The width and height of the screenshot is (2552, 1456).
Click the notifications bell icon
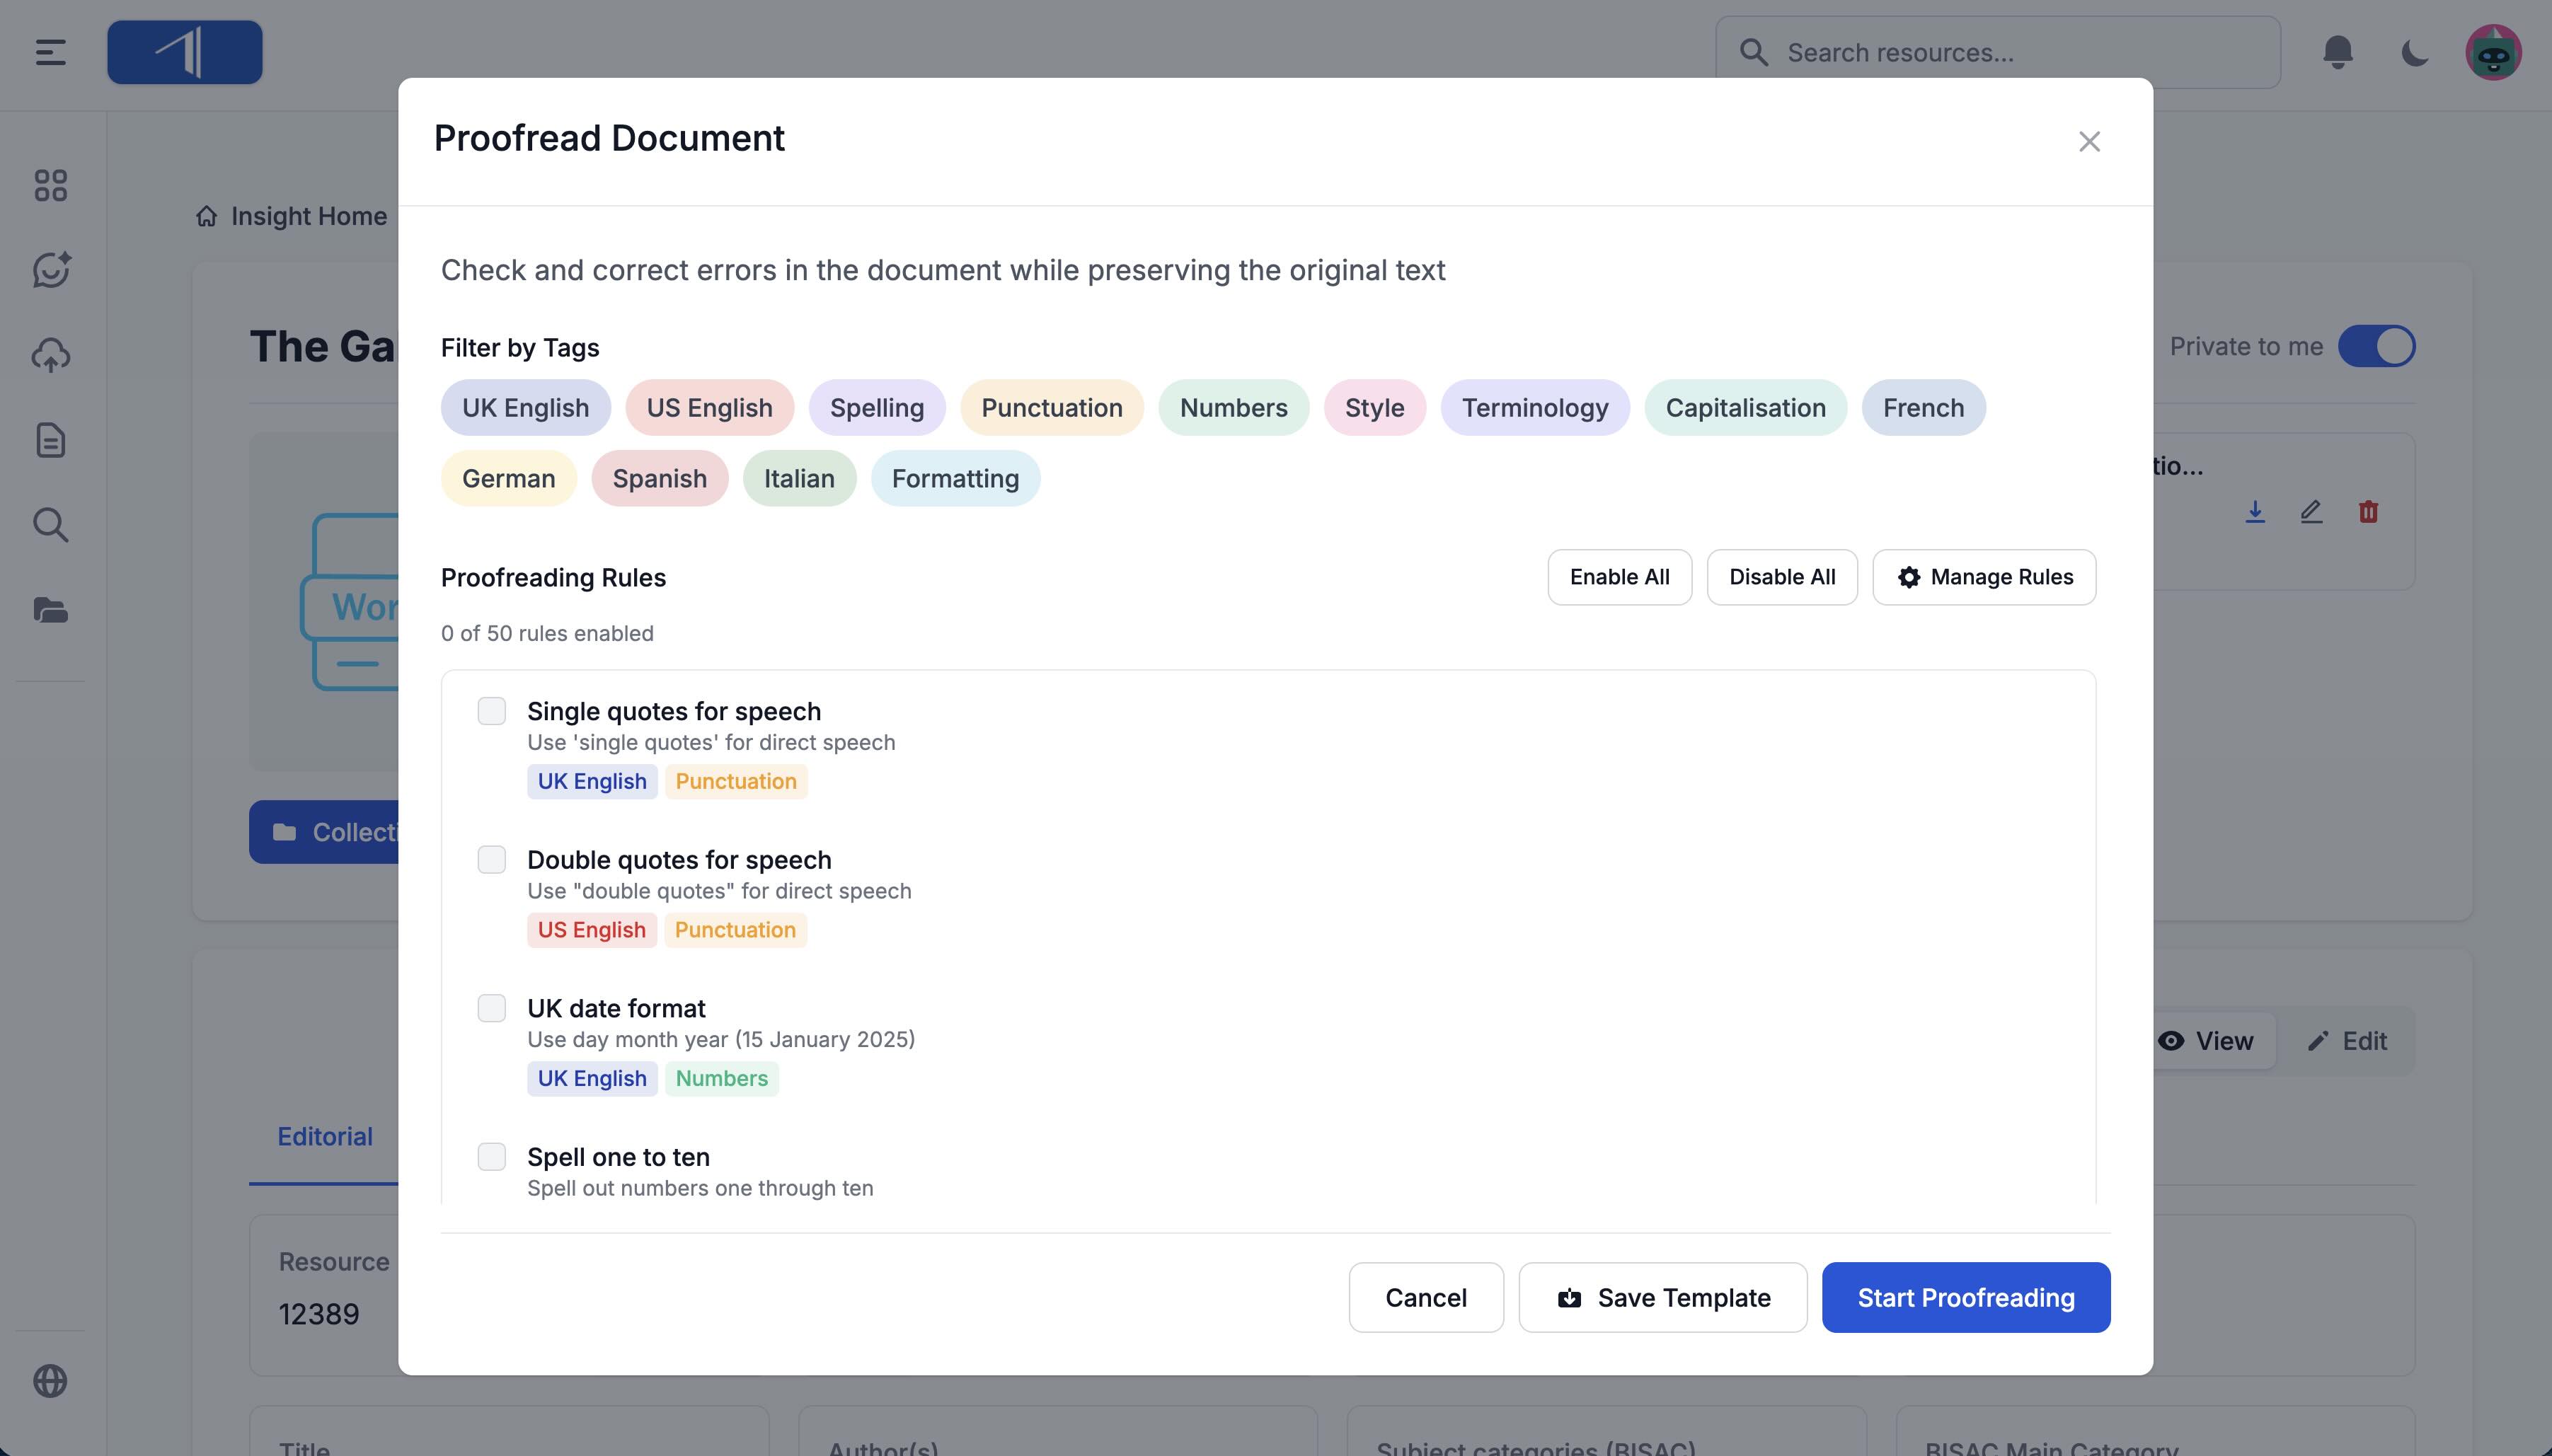[2337, 52]
